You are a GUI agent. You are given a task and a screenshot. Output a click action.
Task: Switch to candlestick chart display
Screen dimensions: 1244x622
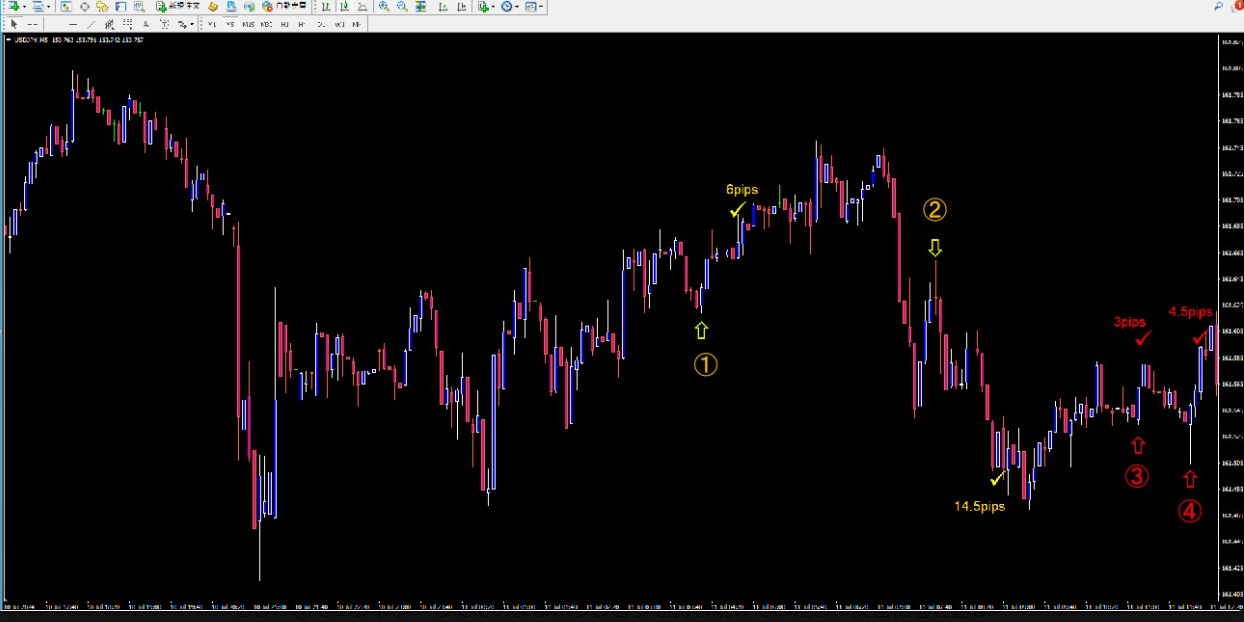tap(344, 6)
